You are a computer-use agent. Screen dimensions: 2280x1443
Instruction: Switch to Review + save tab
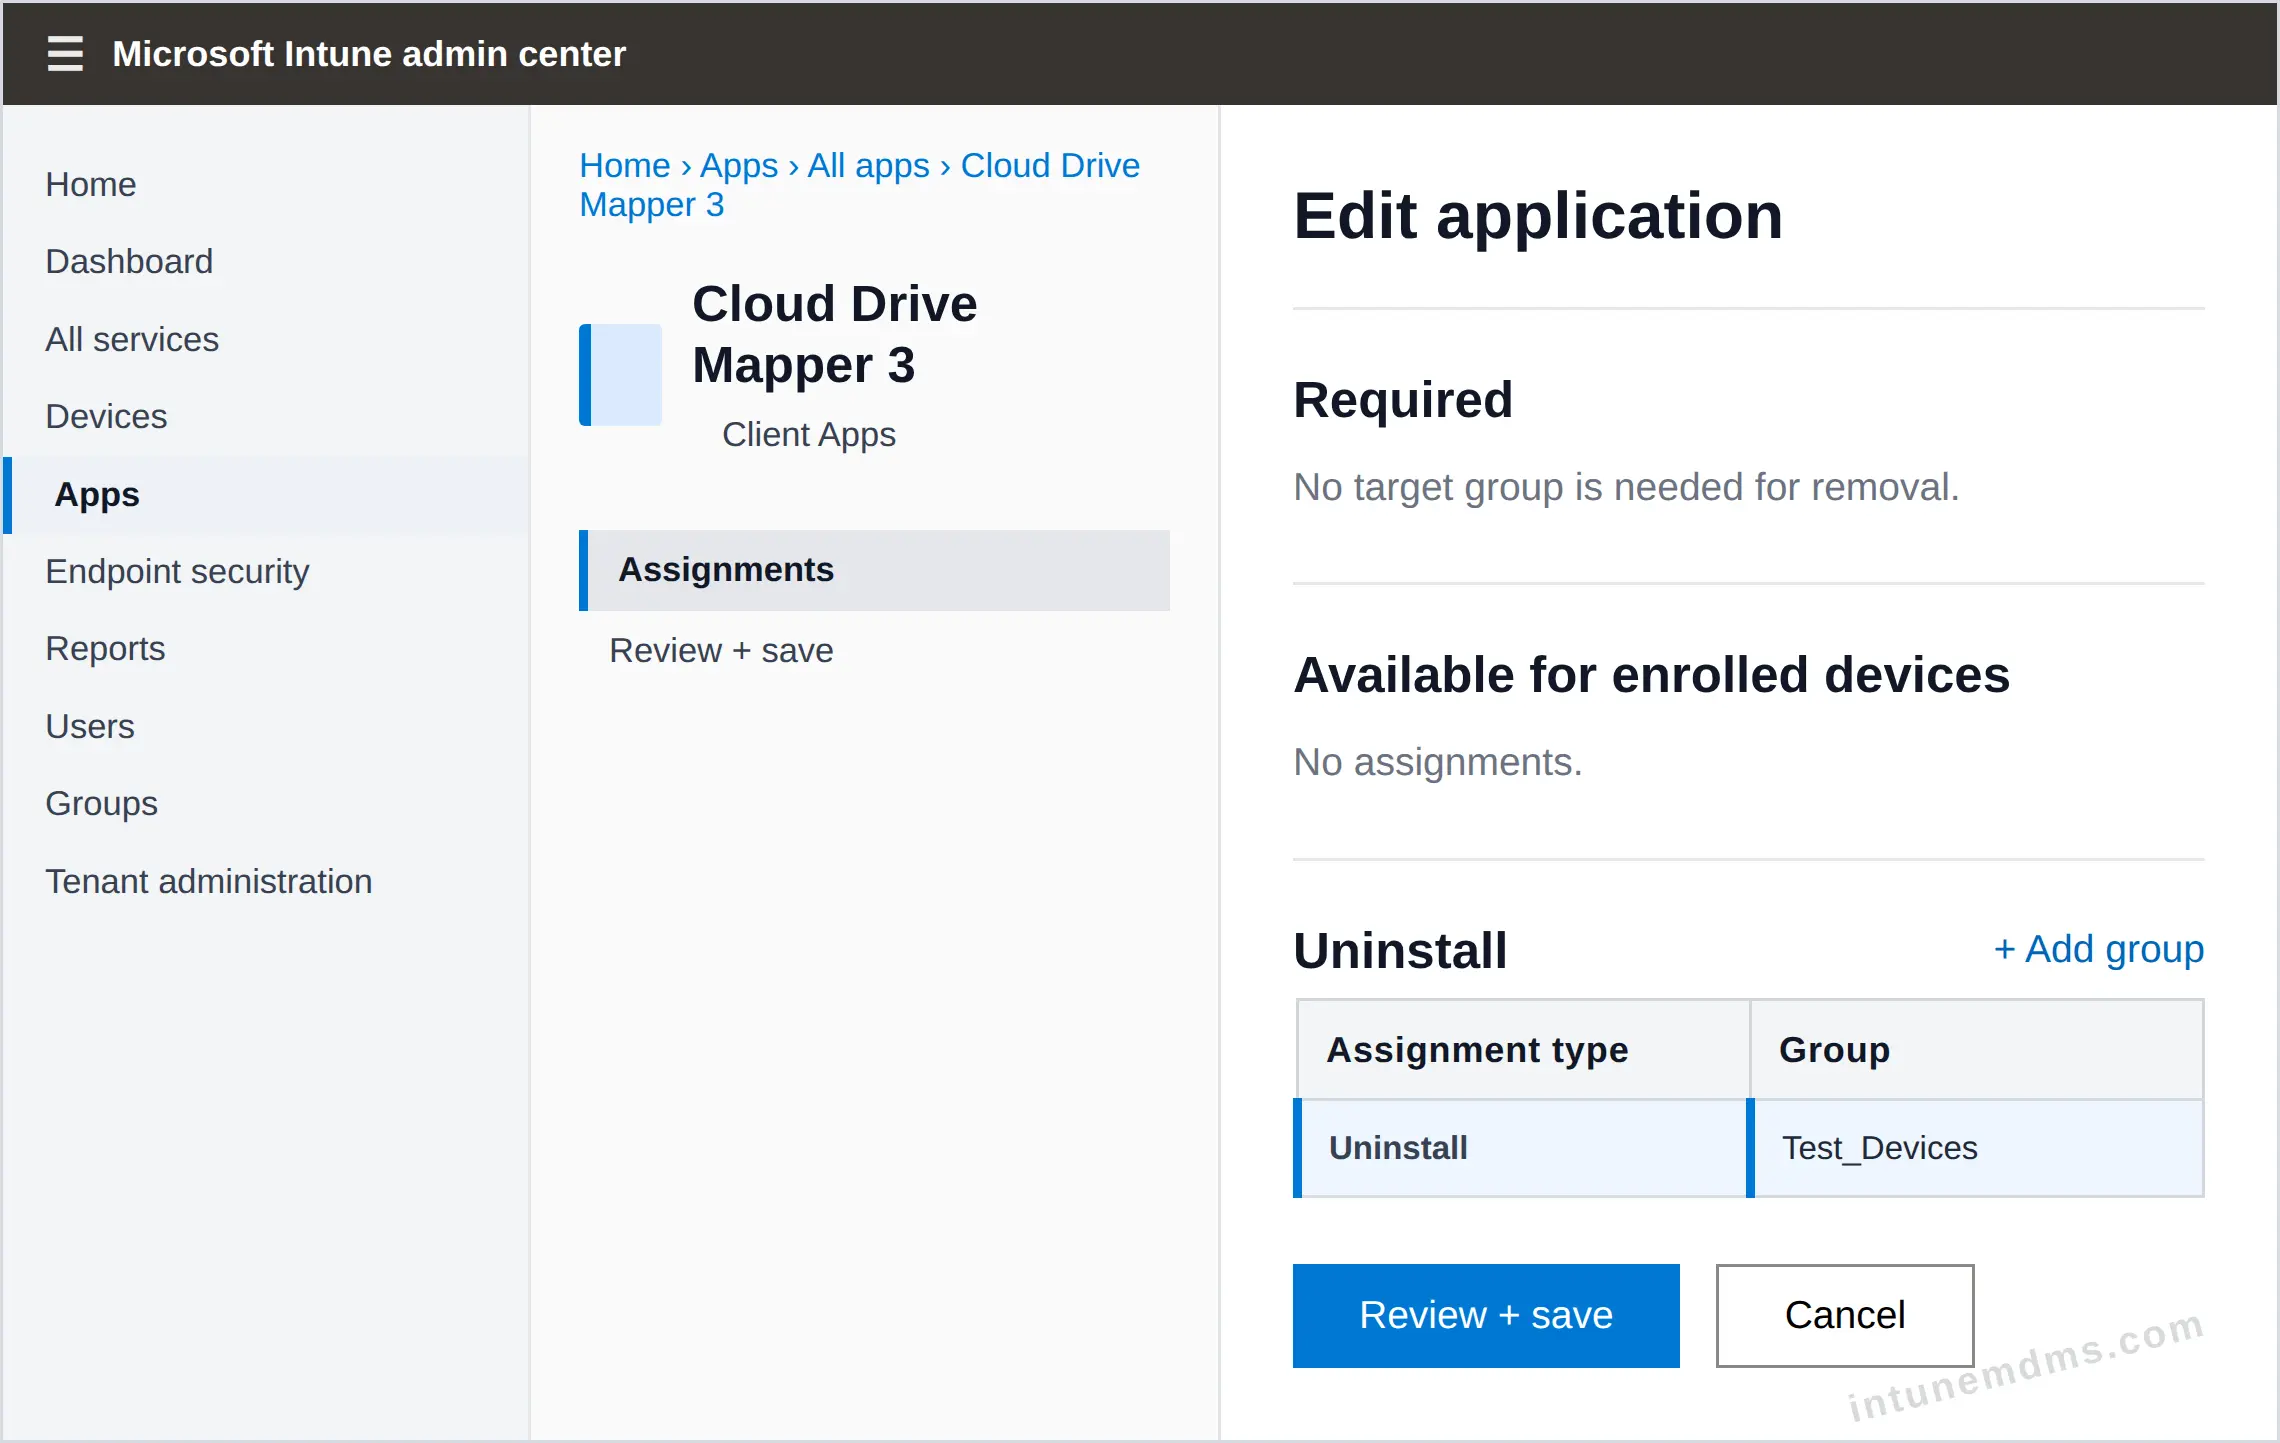click(x=721, y=650)
